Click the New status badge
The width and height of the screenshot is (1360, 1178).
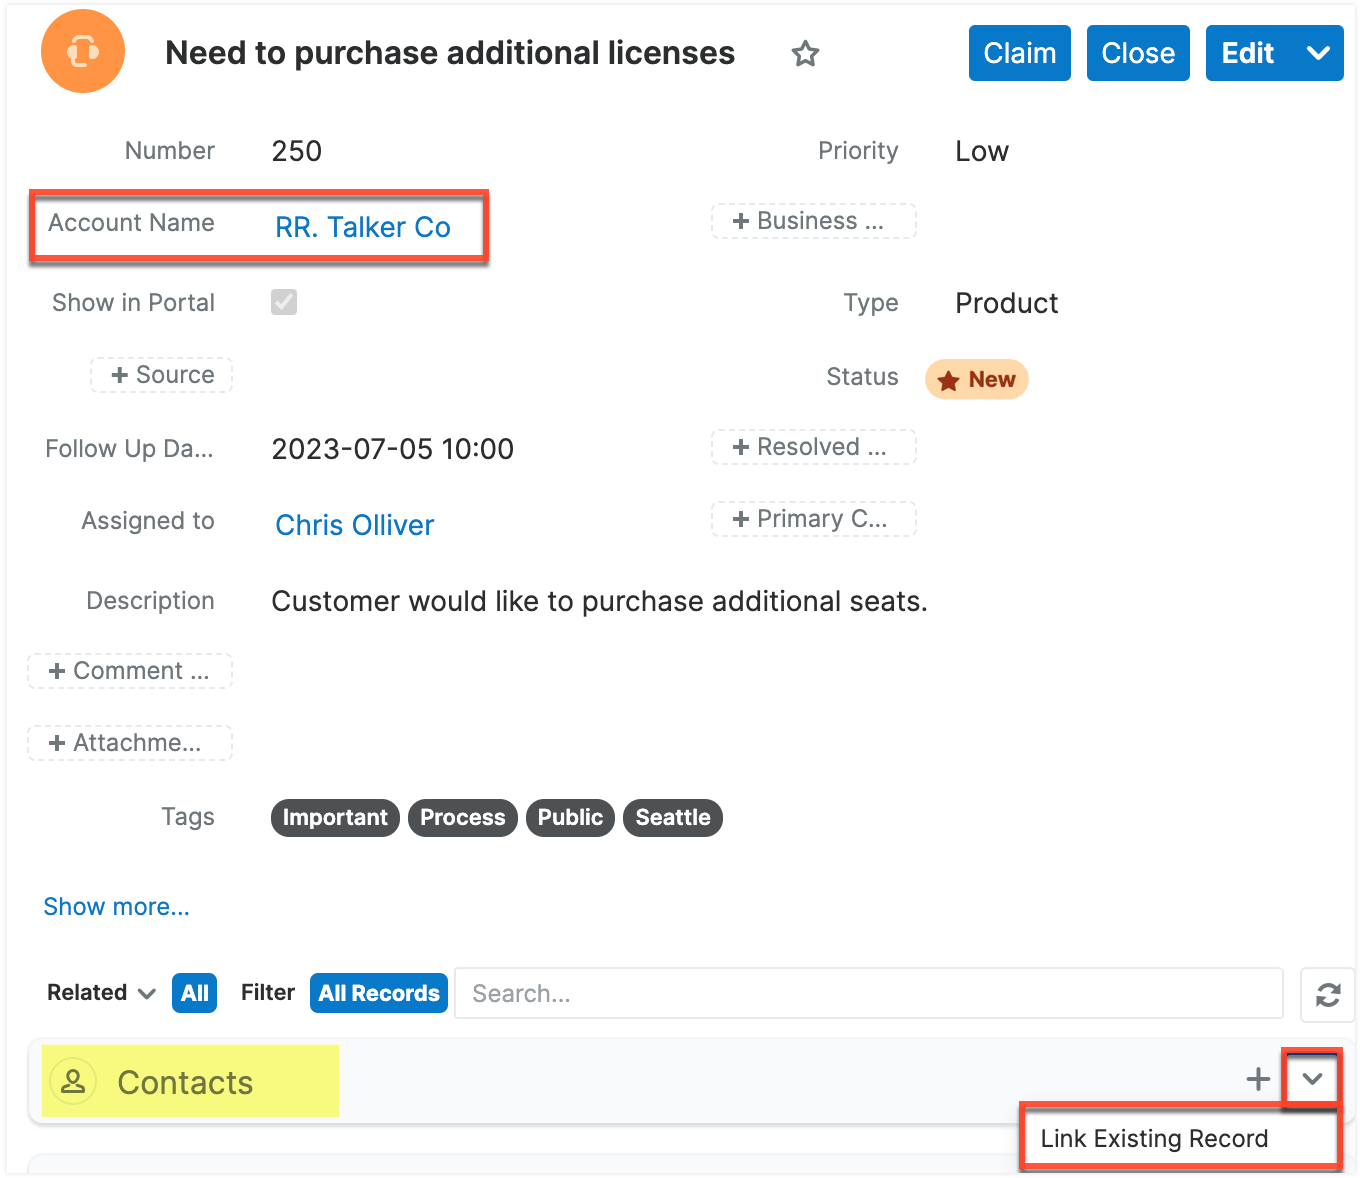tap(976, 380)
